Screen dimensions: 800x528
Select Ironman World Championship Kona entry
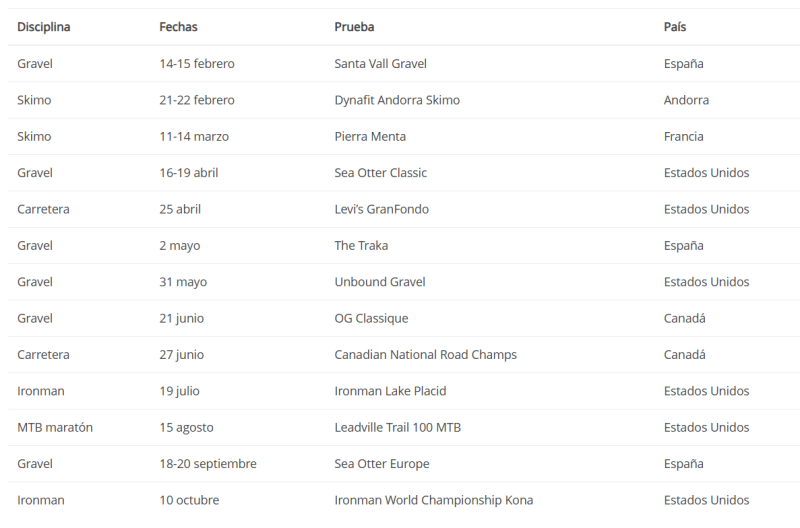click(433, 500)
